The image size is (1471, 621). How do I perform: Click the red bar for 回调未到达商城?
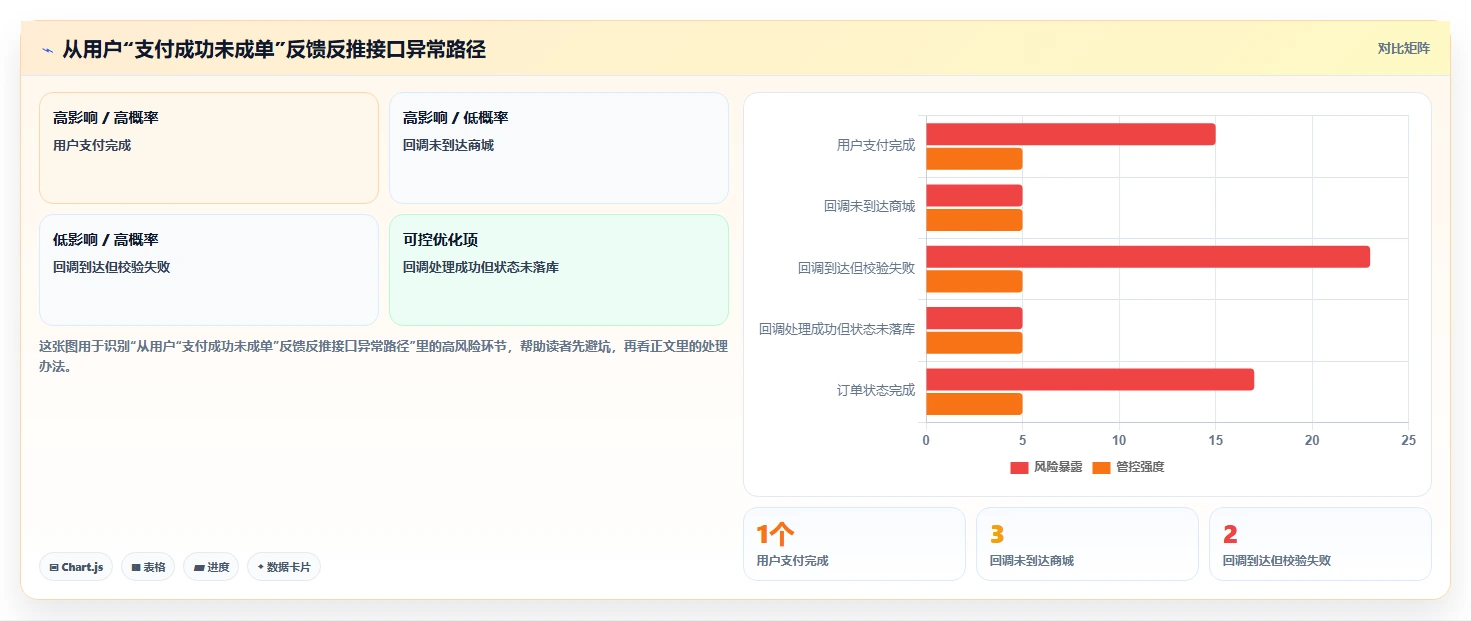coord(974,195)
